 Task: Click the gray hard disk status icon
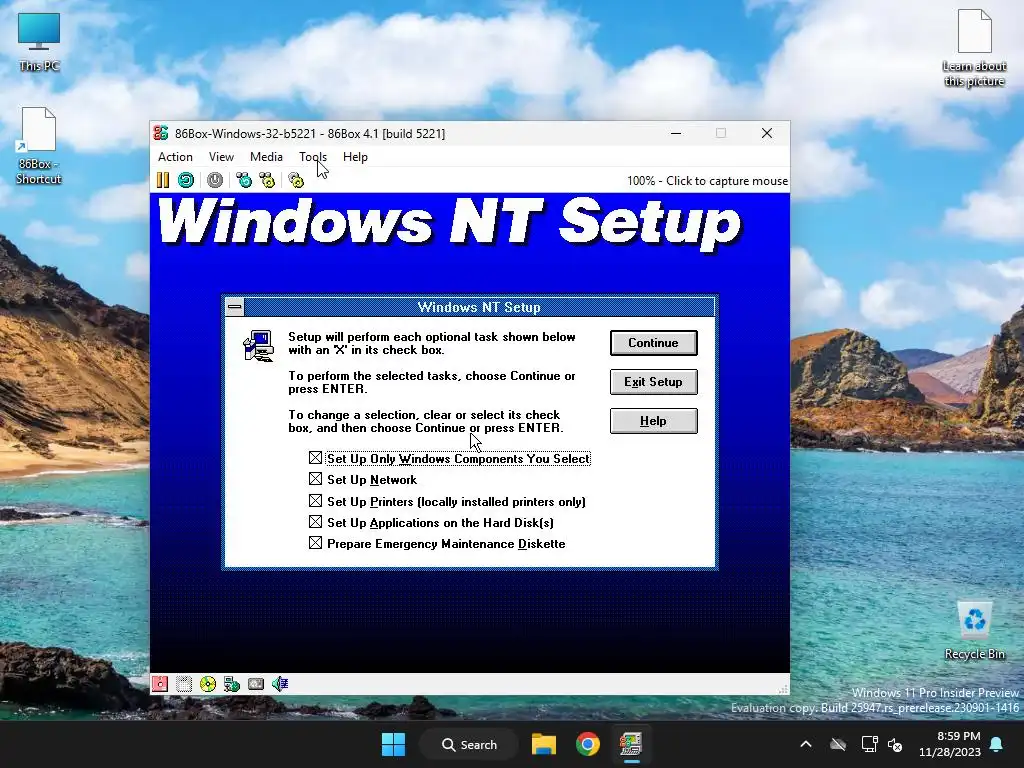[256, 684]
